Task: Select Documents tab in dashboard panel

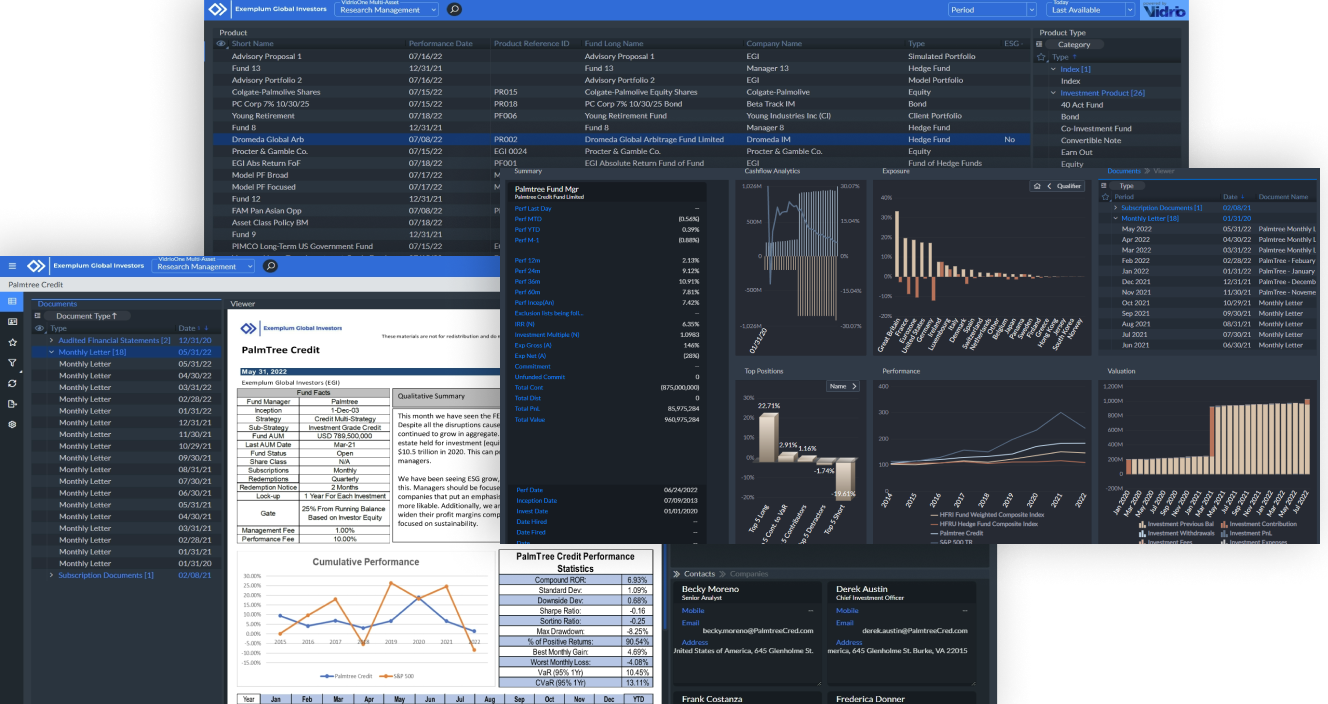Action: pos(1124,171)
